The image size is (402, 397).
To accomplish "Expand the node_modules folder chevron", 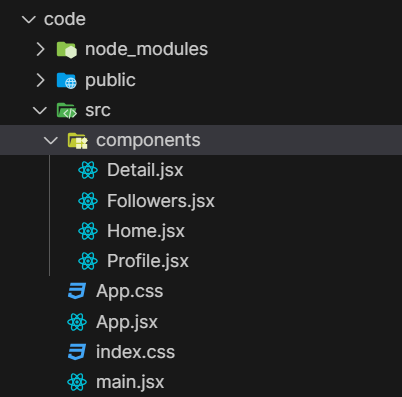I will 40,49.
